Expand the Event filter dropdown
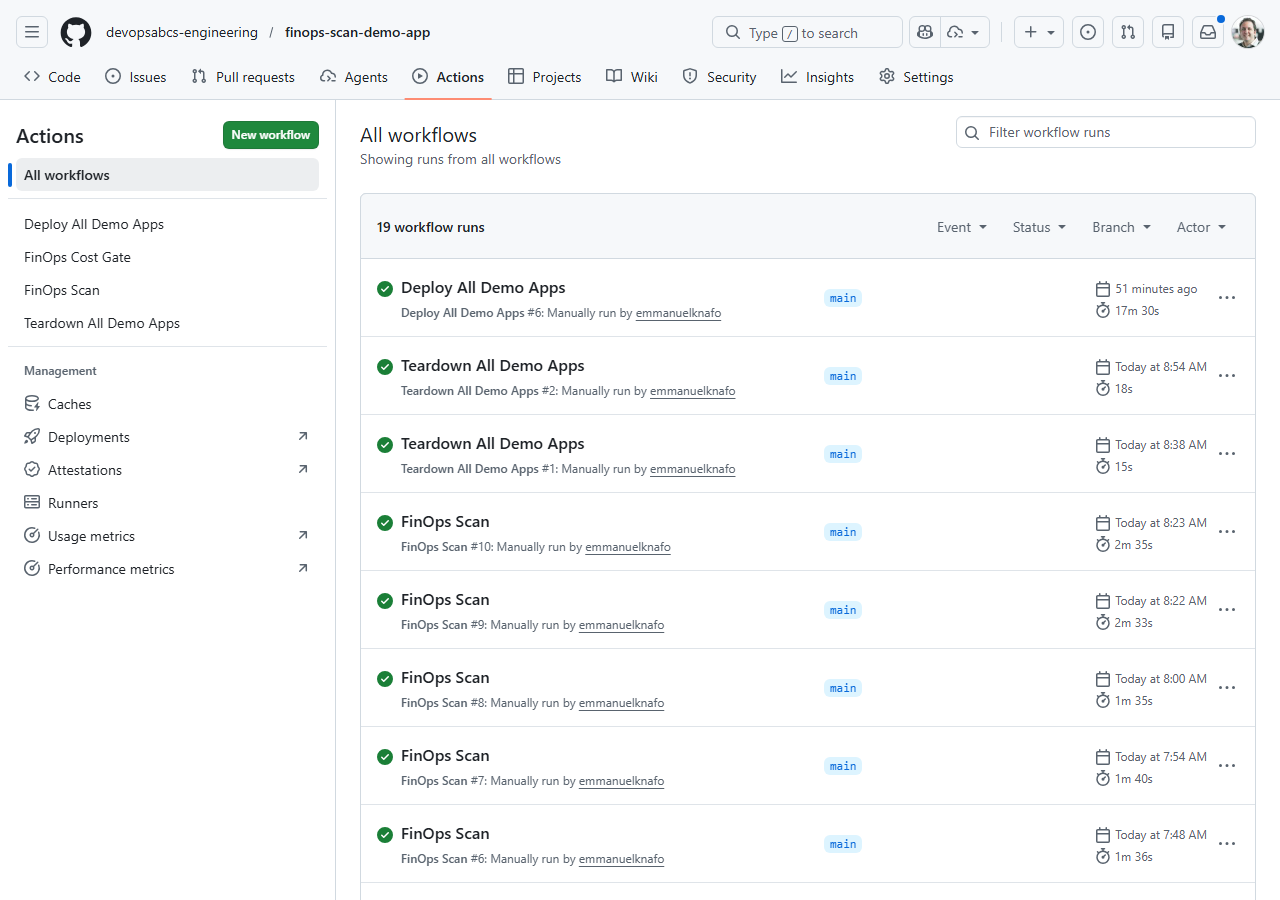 (x=961, y=227)
